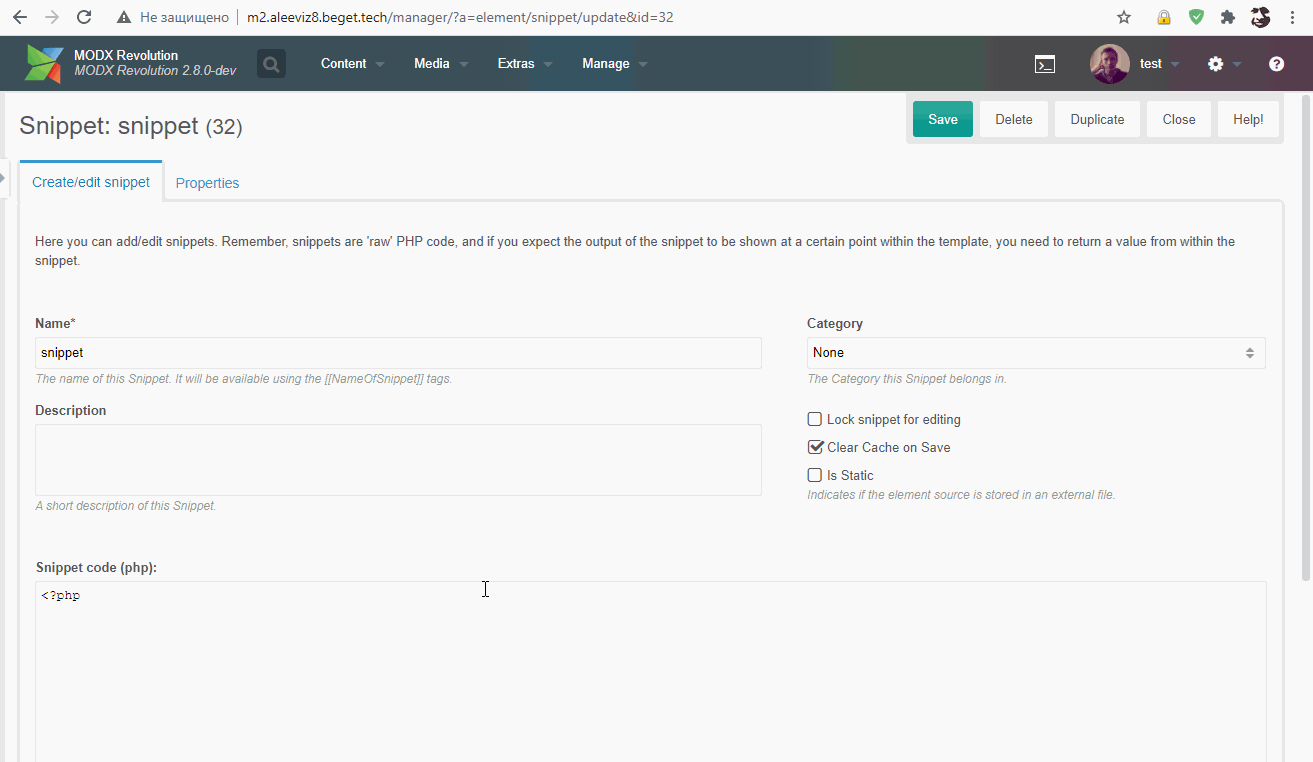Open the Category dropdown showing None
1313x762 pixels.
[1036, 353]
